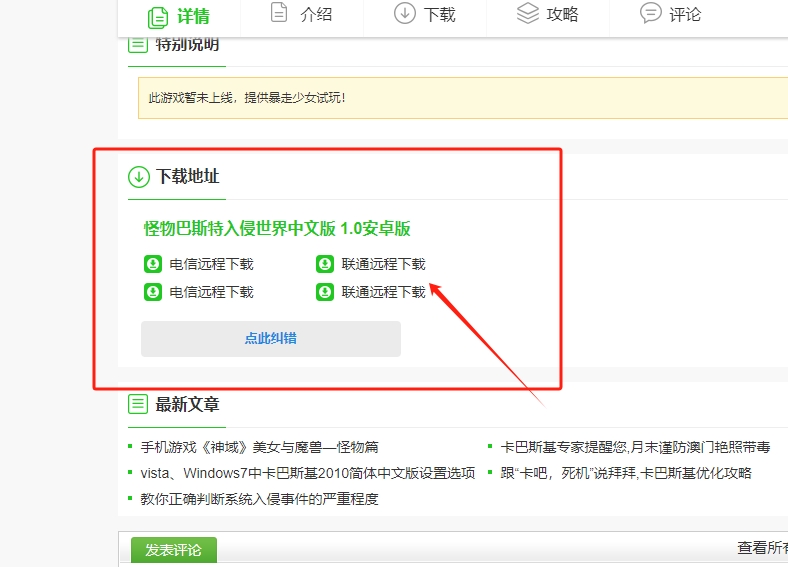Screen dimensions: 788x567
Task: Click the list icon beside 最新文章 heading
Action: 138,404
